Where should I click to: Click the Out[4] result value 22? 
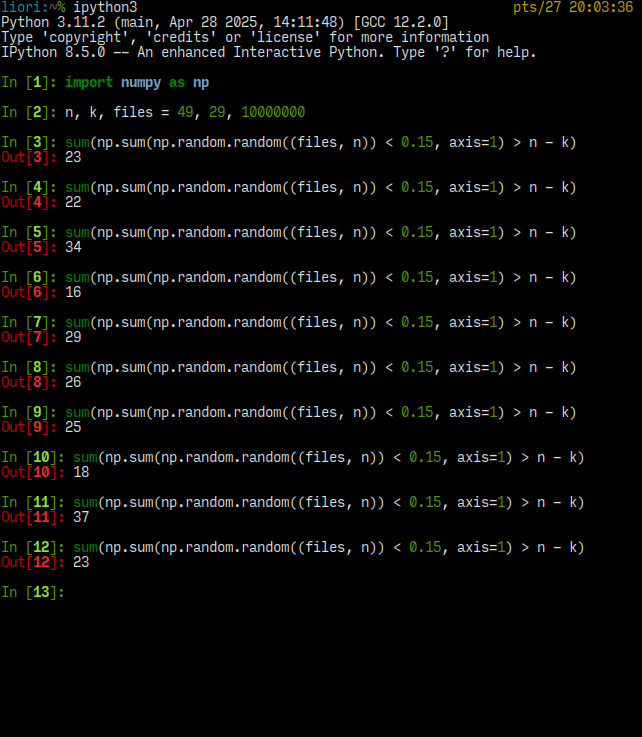tap(72, 202)
